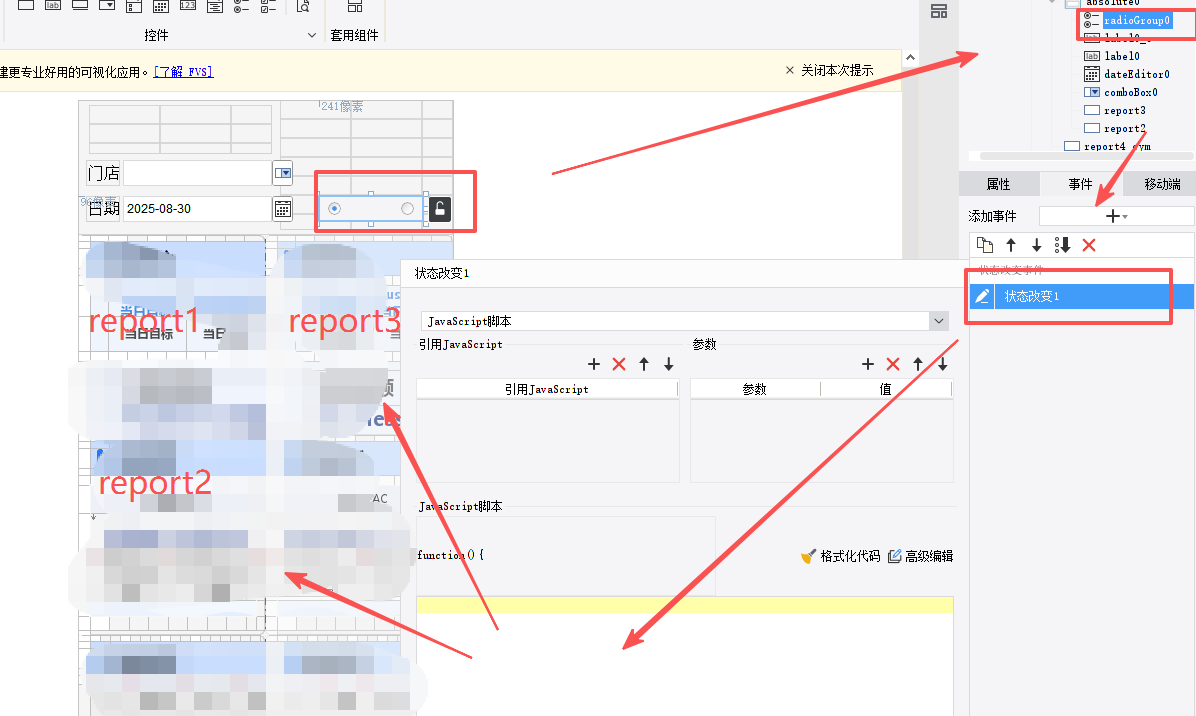Select the number editor '123' widget icon
This screenshot has height=716, width=1196.
[x=188, y=5]
